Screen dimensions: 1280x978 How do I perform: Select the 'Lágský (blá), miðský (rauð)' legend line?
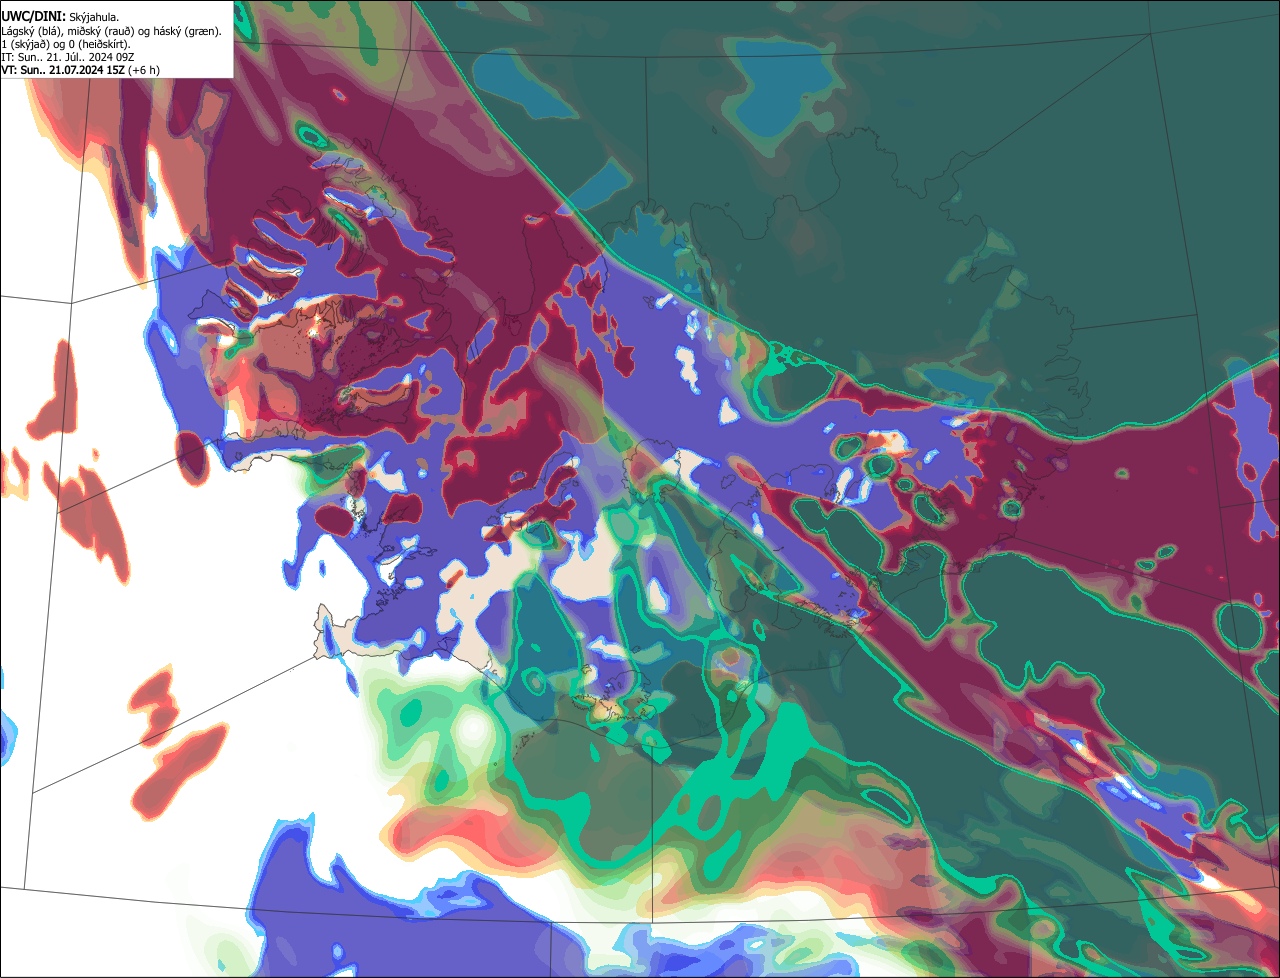112,31
